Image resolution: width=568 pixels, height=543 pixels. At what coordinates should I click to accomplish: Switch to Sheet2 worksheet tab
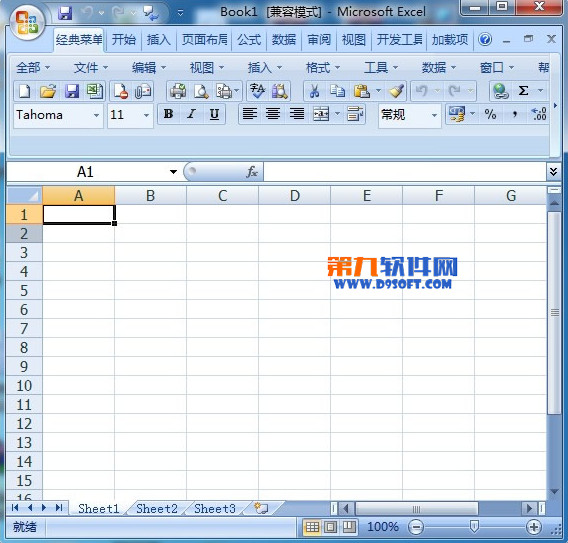click(x=157, y=509)
